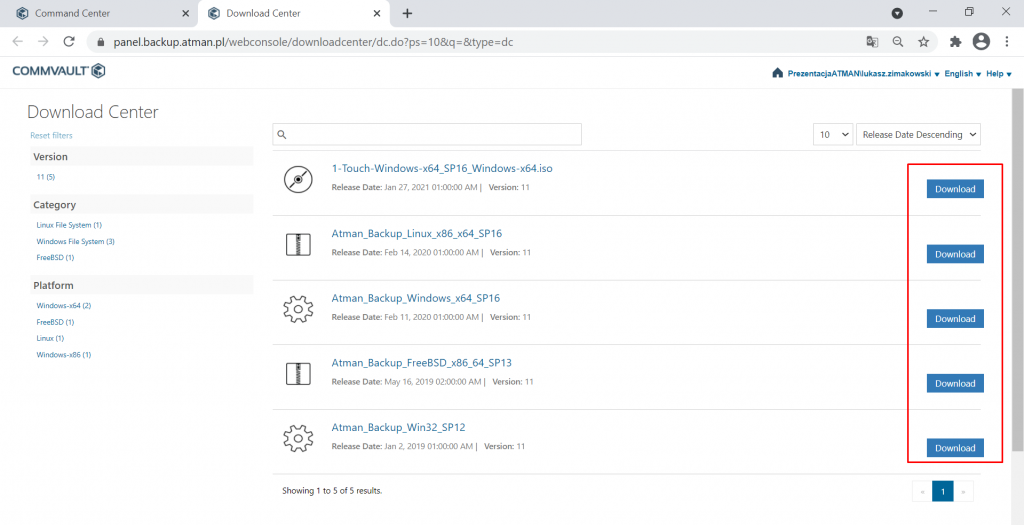The image size is (1024, 525).
Task: Open the results-per-page dropdown showing 10
Action: click(x=833, y=135)
